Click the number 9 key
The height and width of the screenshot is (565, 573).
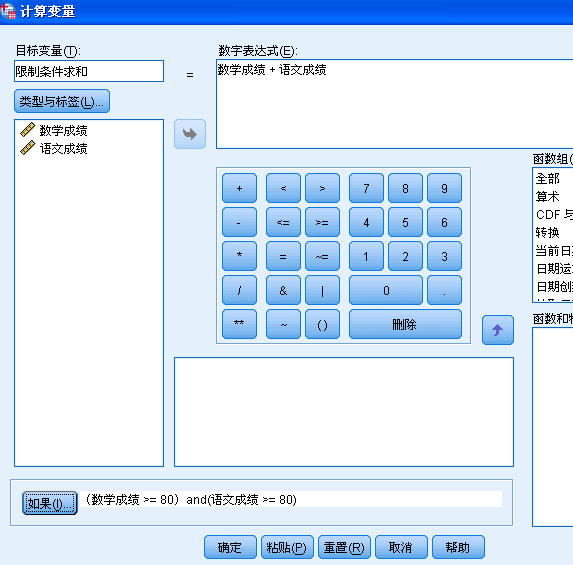click(444, 188)
